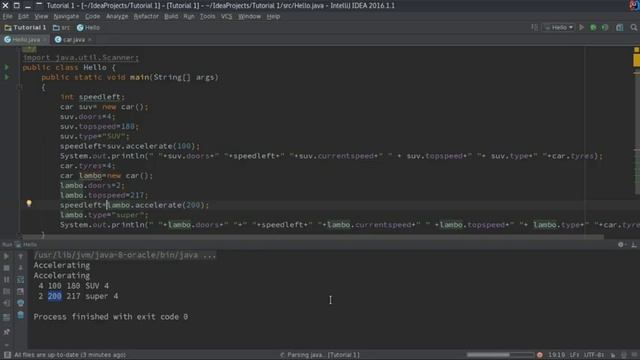Open the Analyze menu
Screen dimensions: 640x360
(117, 16)
